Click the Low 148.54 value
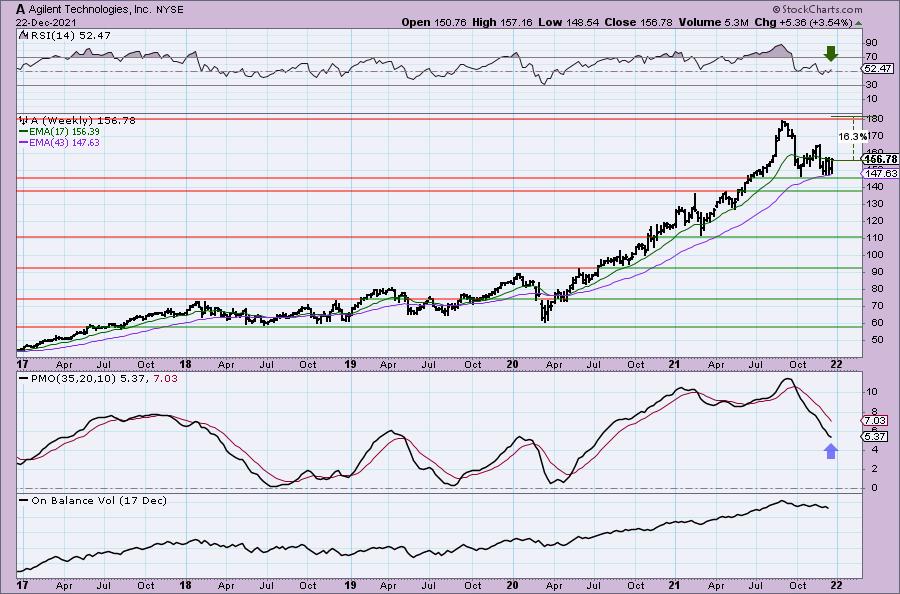This screenshot has height=594, width=900. 568,22
